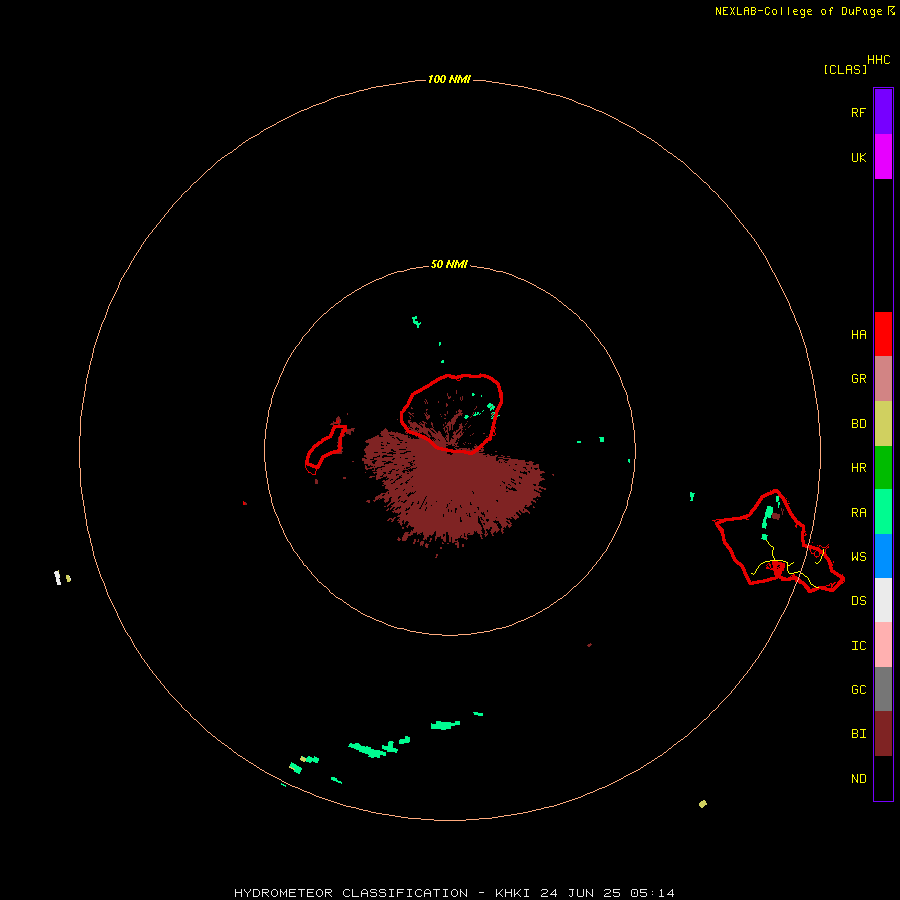This screenshot has height=900, width=900.
Task: Click the large red-outlined island near center
Action: point(452,413)
